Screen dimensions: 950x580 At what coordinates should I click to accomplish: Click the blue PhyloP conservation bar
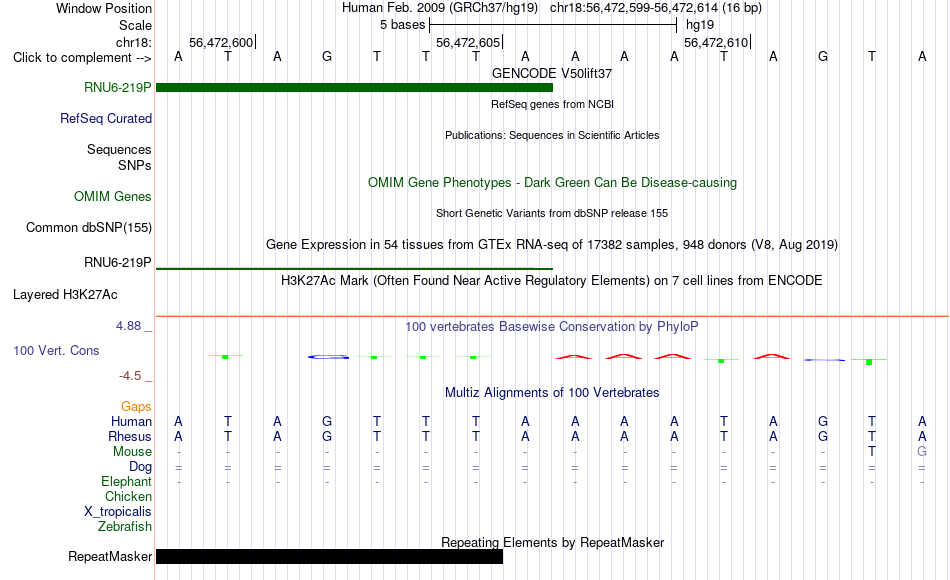[328, 357]
